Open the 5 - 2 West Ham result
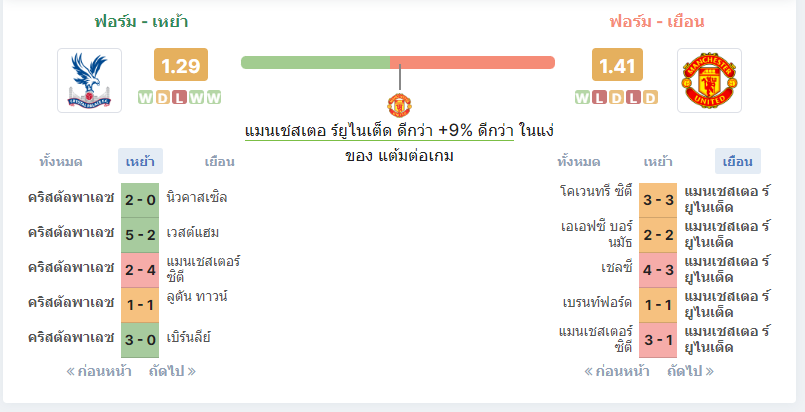This screenshot has width=805, height=412. (140, 235)
